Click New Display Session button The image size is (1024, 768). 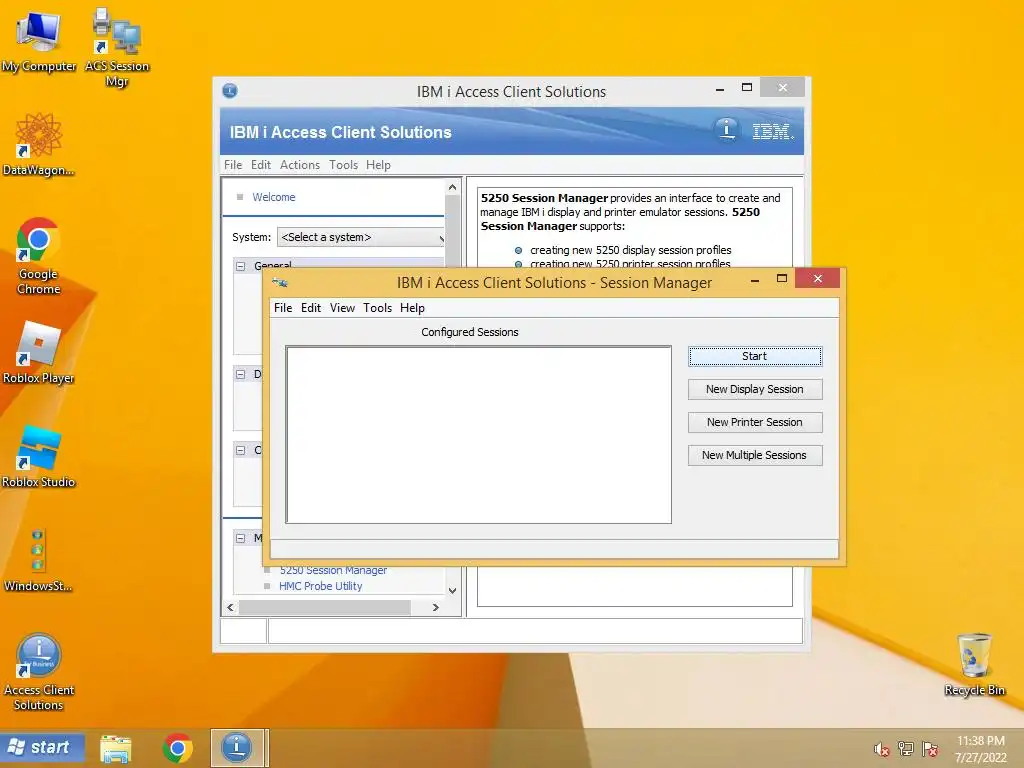point(755,389)
